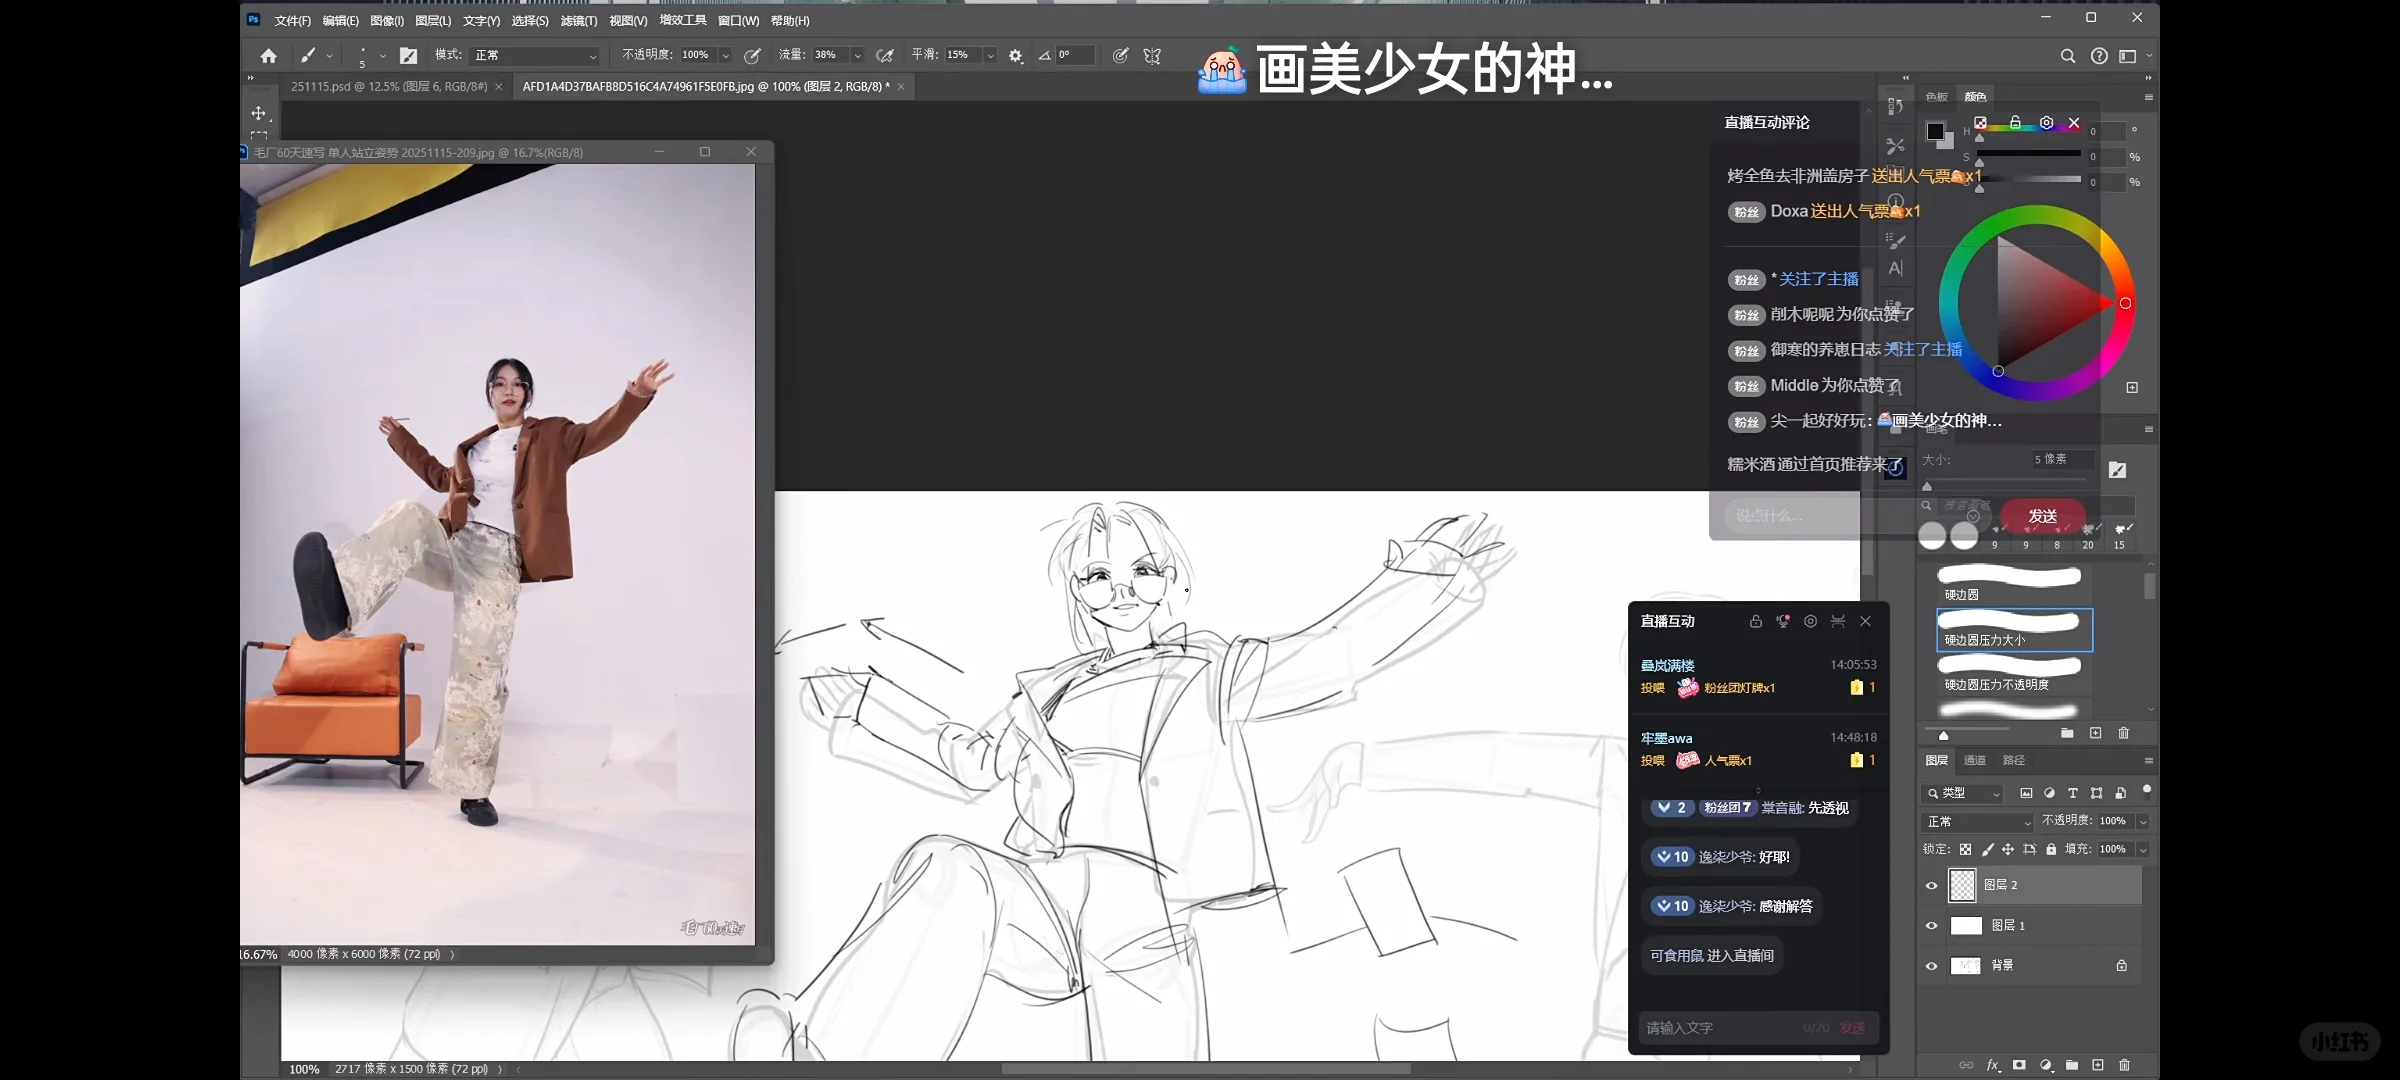The image size is (2400, 1080).
Task: Open the brush 模式 blend mode dropdown
Action: tap(535, 56)
